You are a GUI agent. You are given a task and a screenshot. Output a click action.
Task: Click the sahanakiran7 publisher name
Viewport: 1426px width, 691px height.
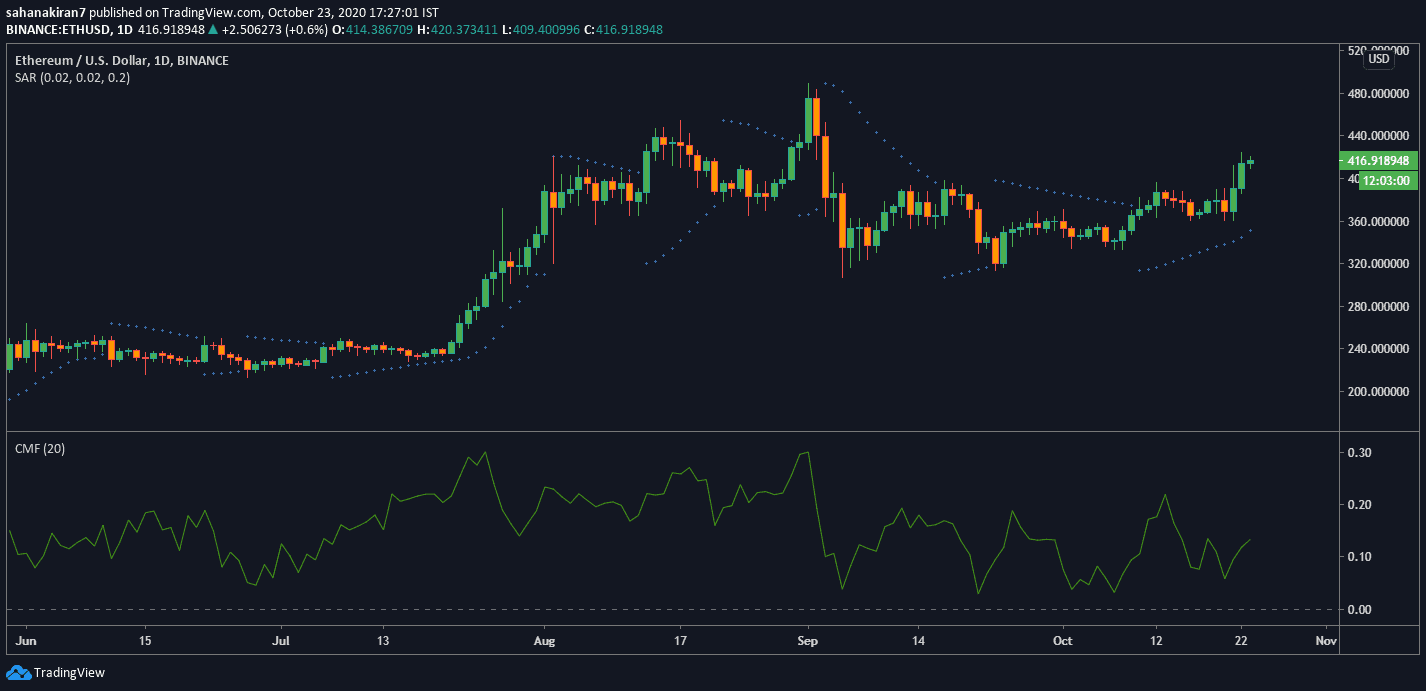point(47,12)
